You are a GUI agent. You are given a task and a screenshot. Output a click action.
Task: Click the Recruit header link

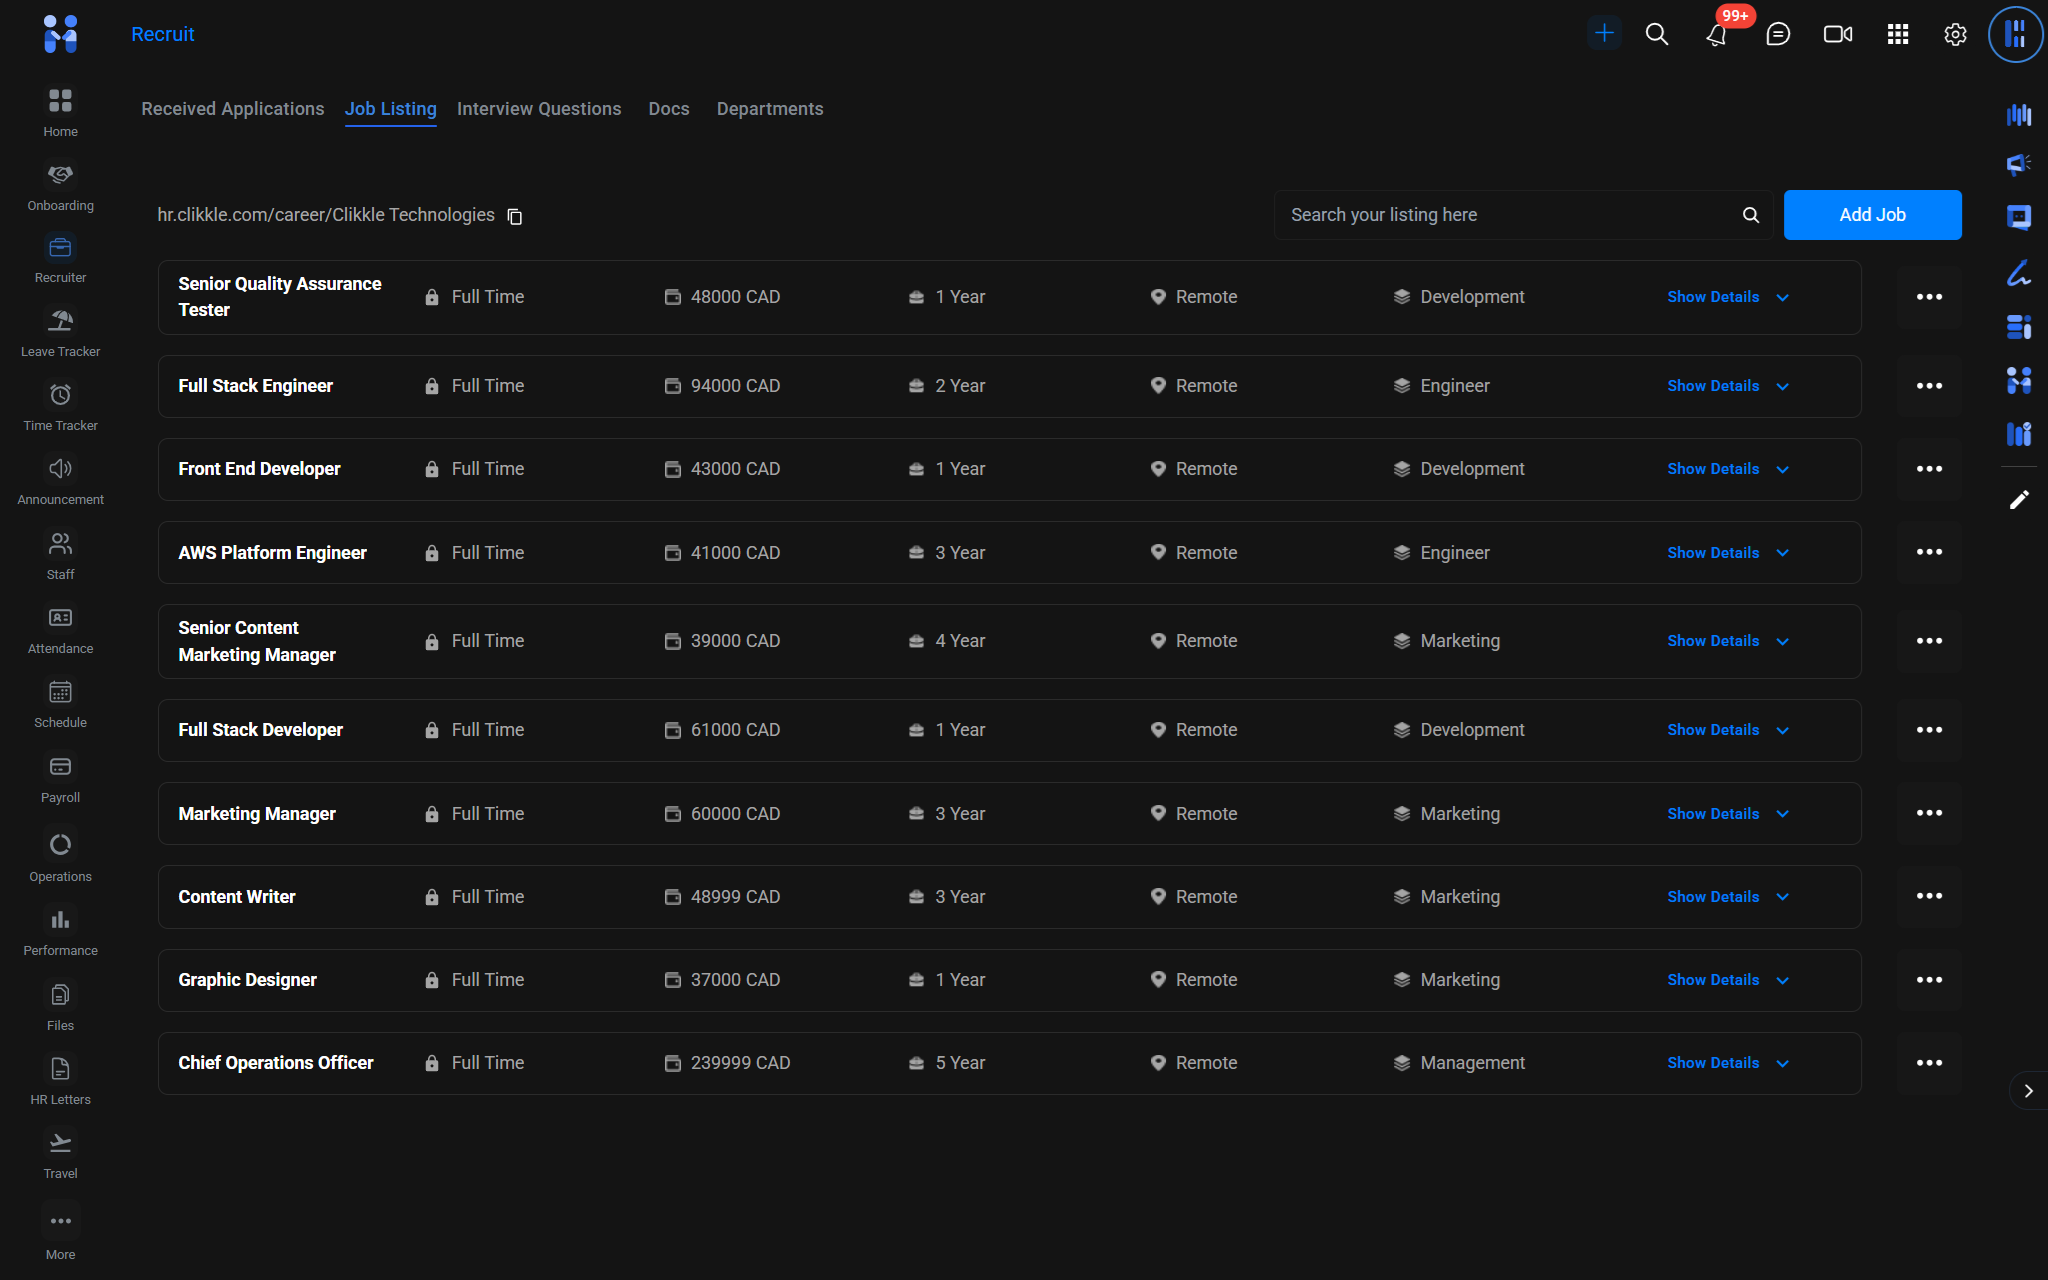coord(162,35)
